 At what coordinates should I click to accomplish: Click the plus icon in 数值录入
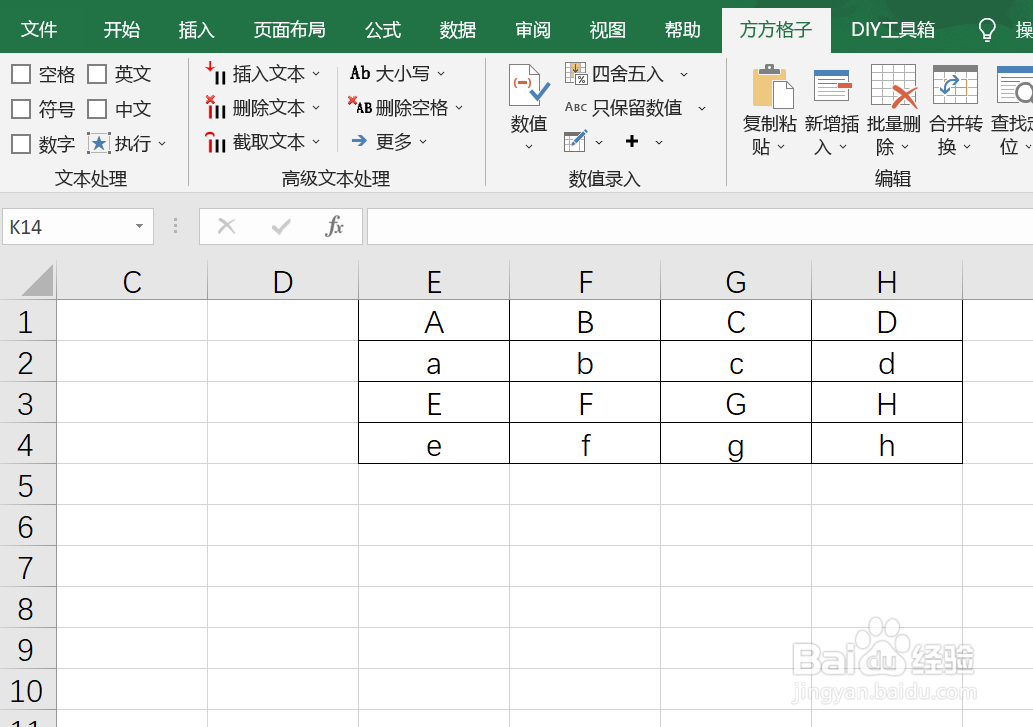pos(632,141)
